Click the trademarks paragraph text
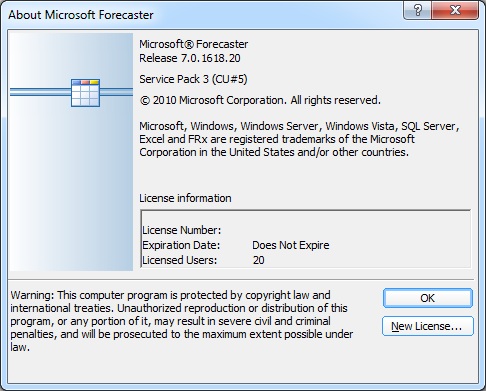Image resolution: width=486 pixels, height=391 pixels. click(299, 139)
